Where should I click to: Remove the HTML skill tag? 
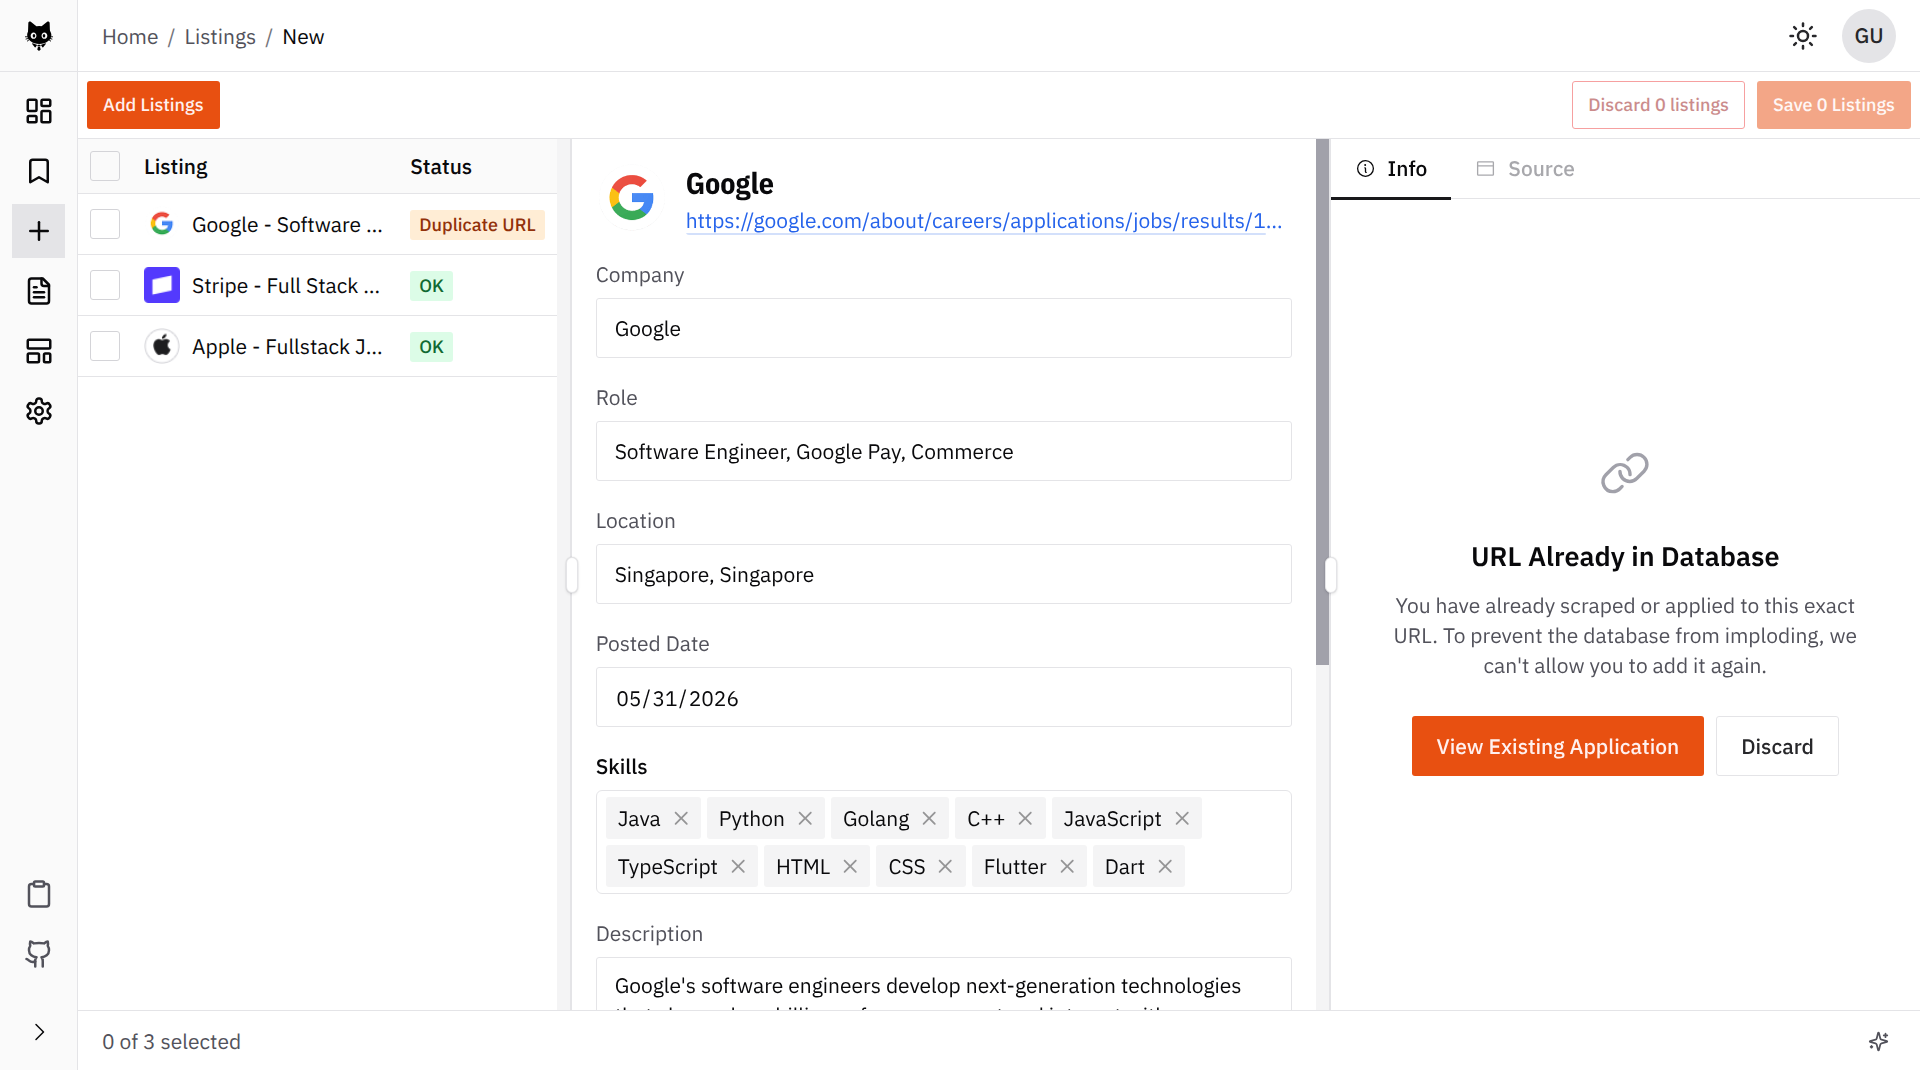click(x=850, y=866)
